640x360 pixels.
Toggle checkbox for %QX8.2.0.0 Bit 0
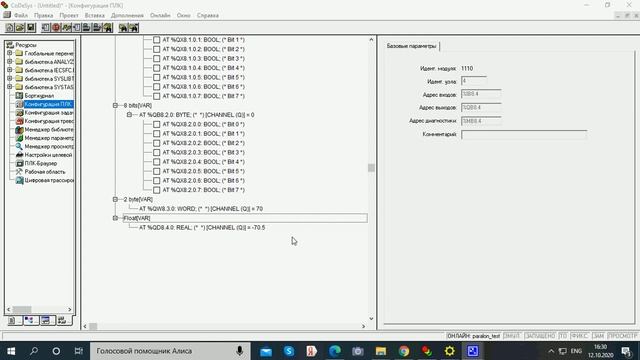pos(156,124)
